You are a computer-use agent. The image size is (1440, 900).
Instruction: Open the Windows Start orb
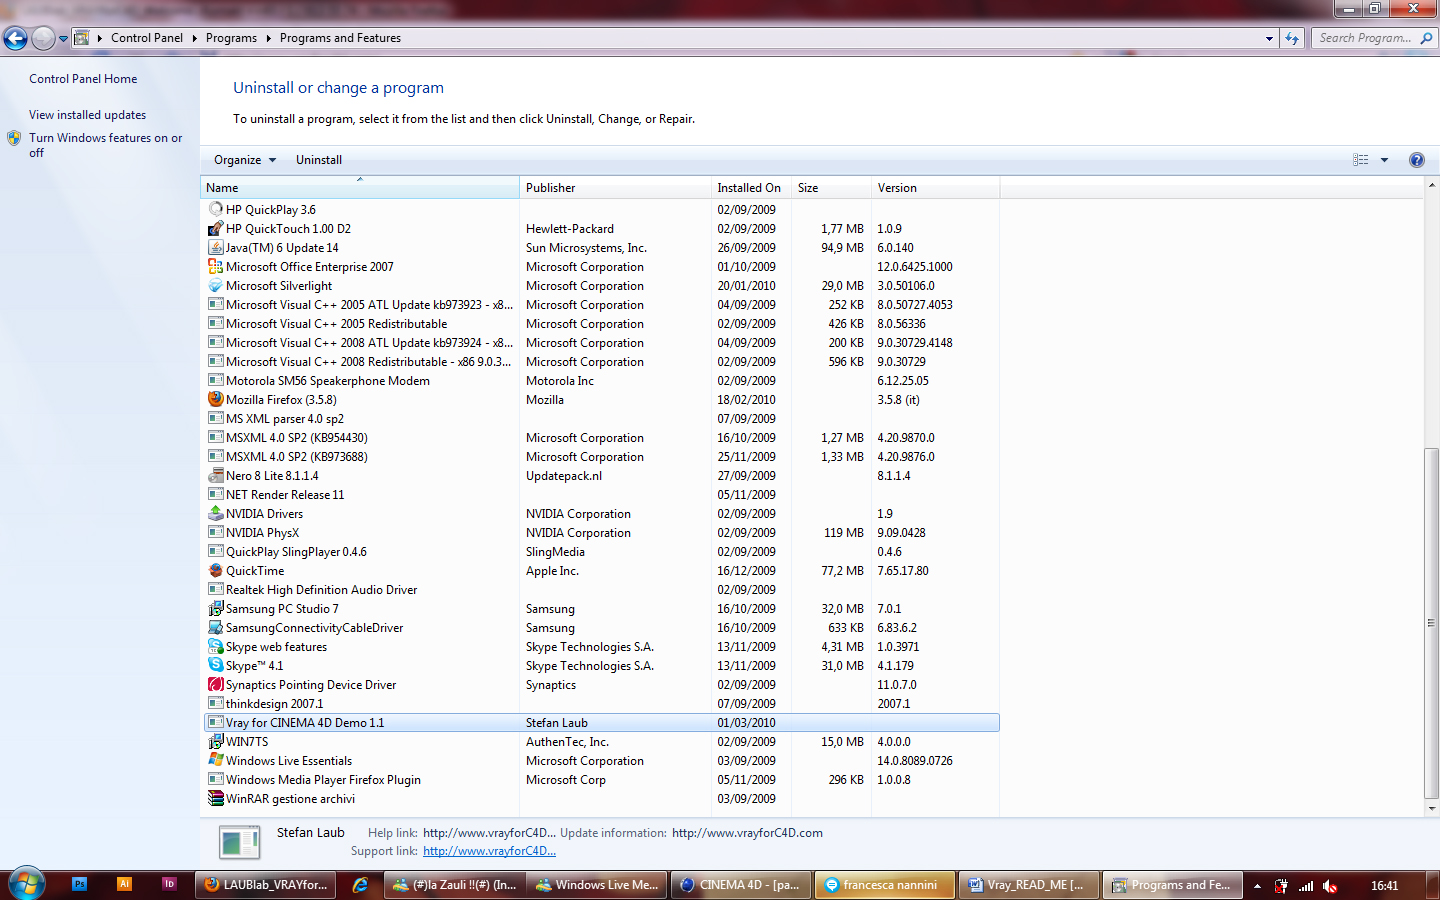point(27,884)
